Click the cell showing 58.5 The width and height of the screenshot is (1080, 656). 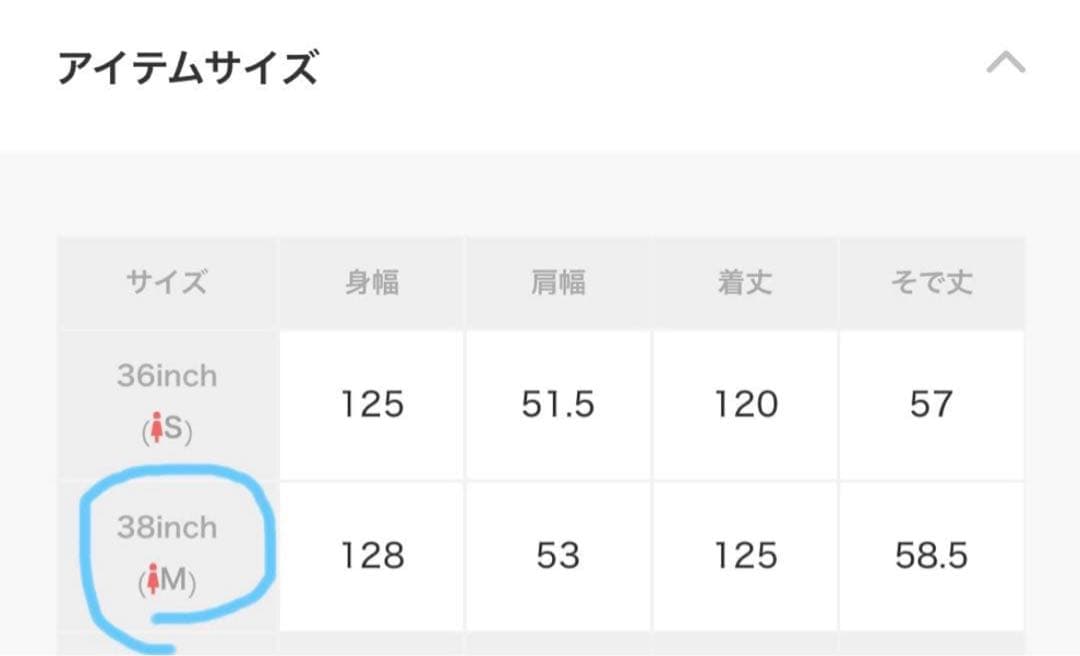click(933, 556)
